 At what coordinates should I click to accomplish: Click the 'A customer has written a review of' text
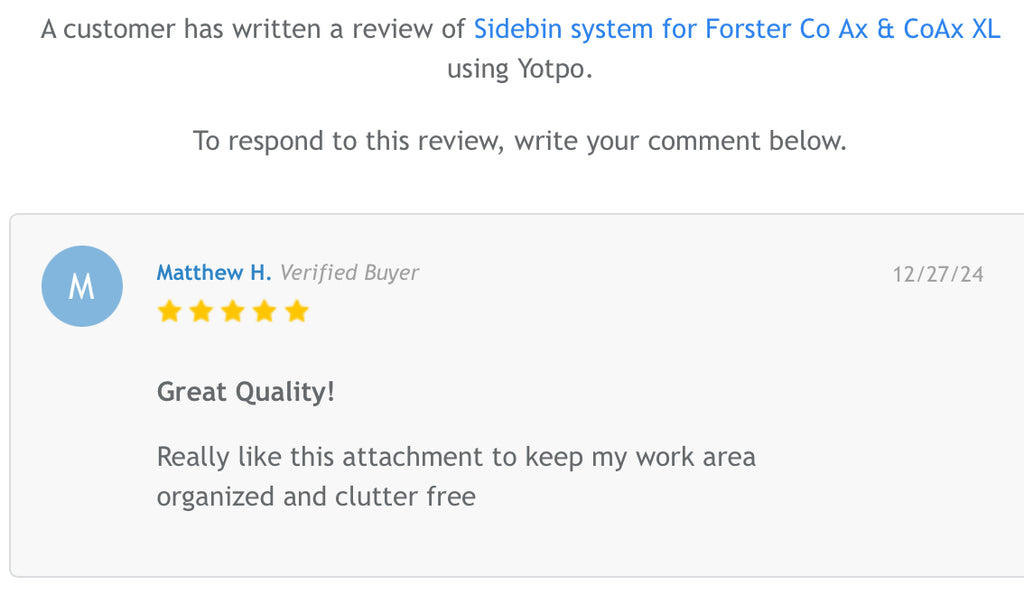tap(253, 29)
